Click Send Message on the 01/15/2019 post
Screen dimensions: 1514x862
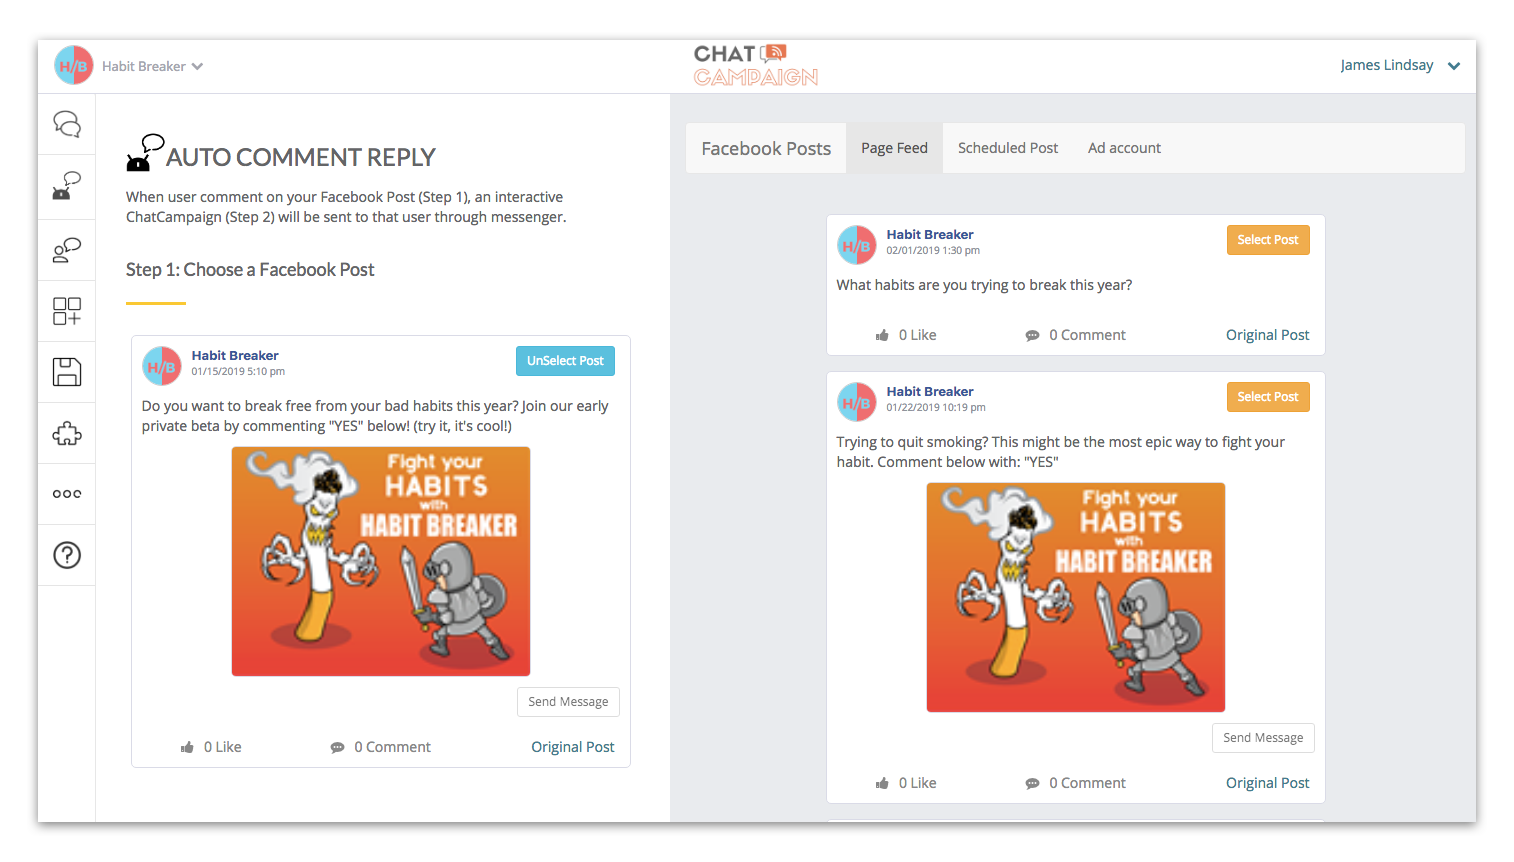click(568, 702)
